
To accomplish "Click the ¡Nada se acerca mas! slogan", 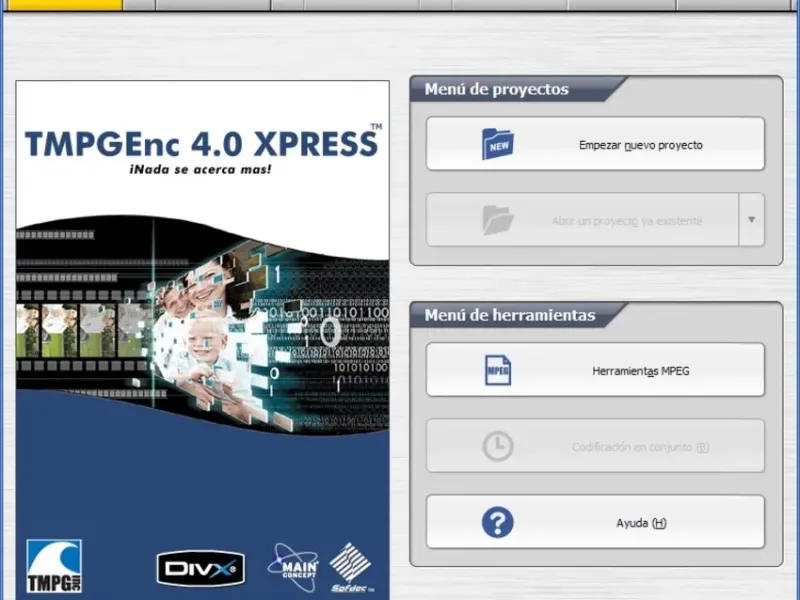I will point(200,169).
